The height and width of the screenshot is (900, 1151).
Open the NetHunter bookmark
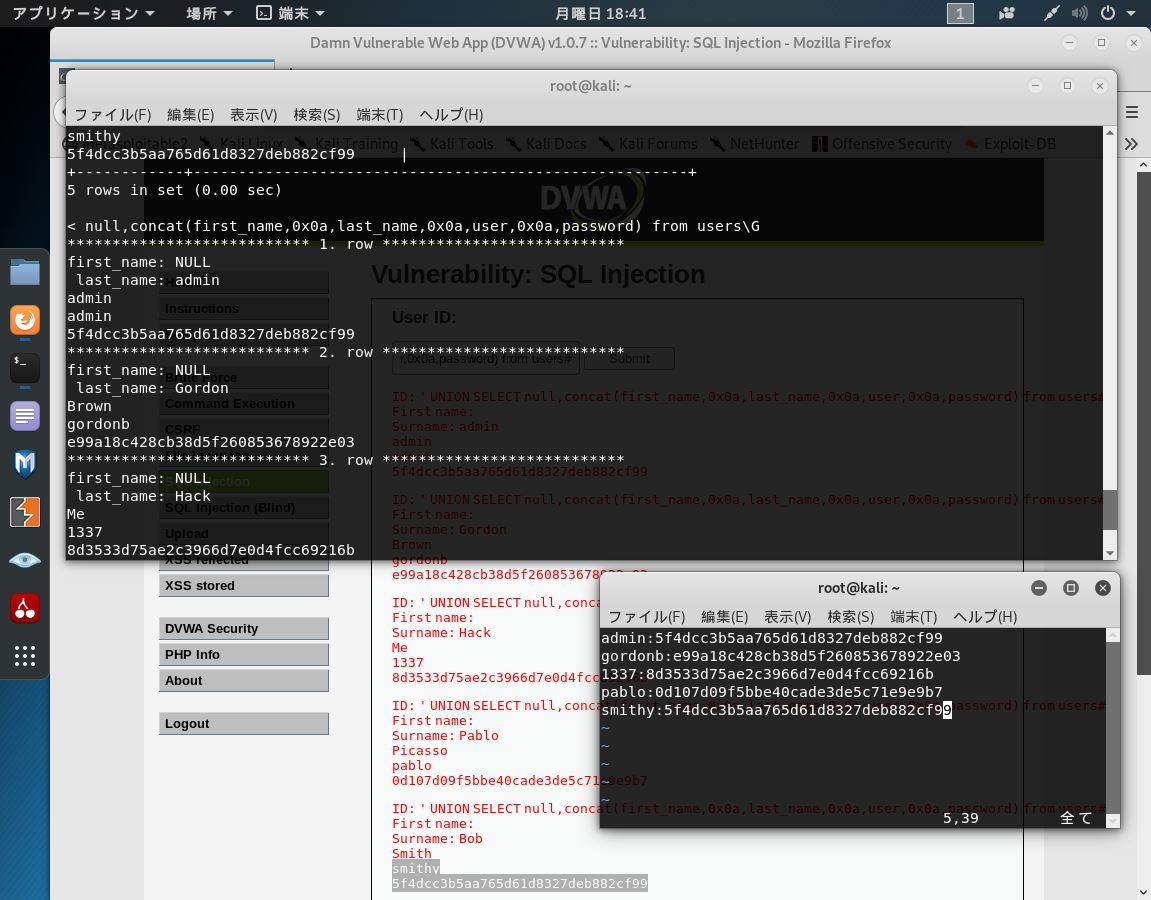coord(755,144)
